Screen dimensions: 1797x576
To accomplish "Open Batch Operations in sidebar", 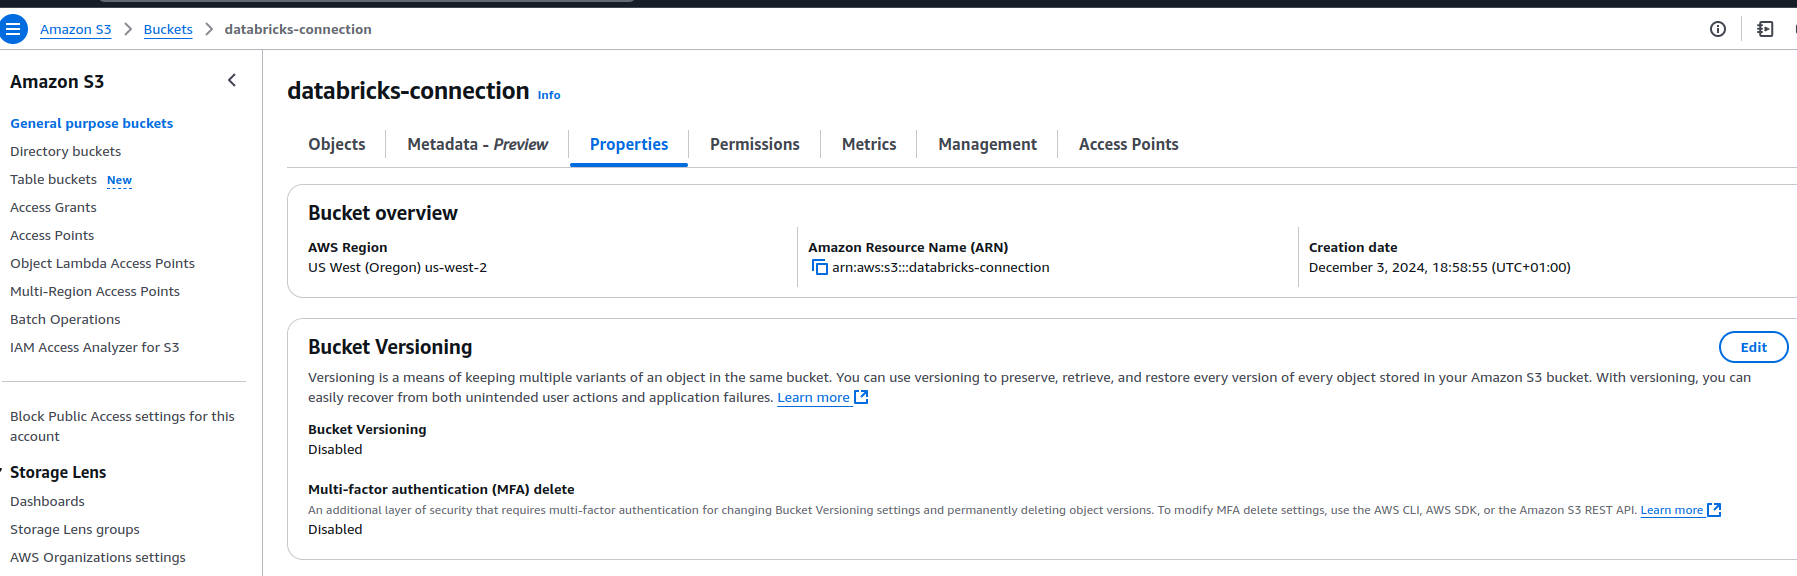I will pos(65,319).
